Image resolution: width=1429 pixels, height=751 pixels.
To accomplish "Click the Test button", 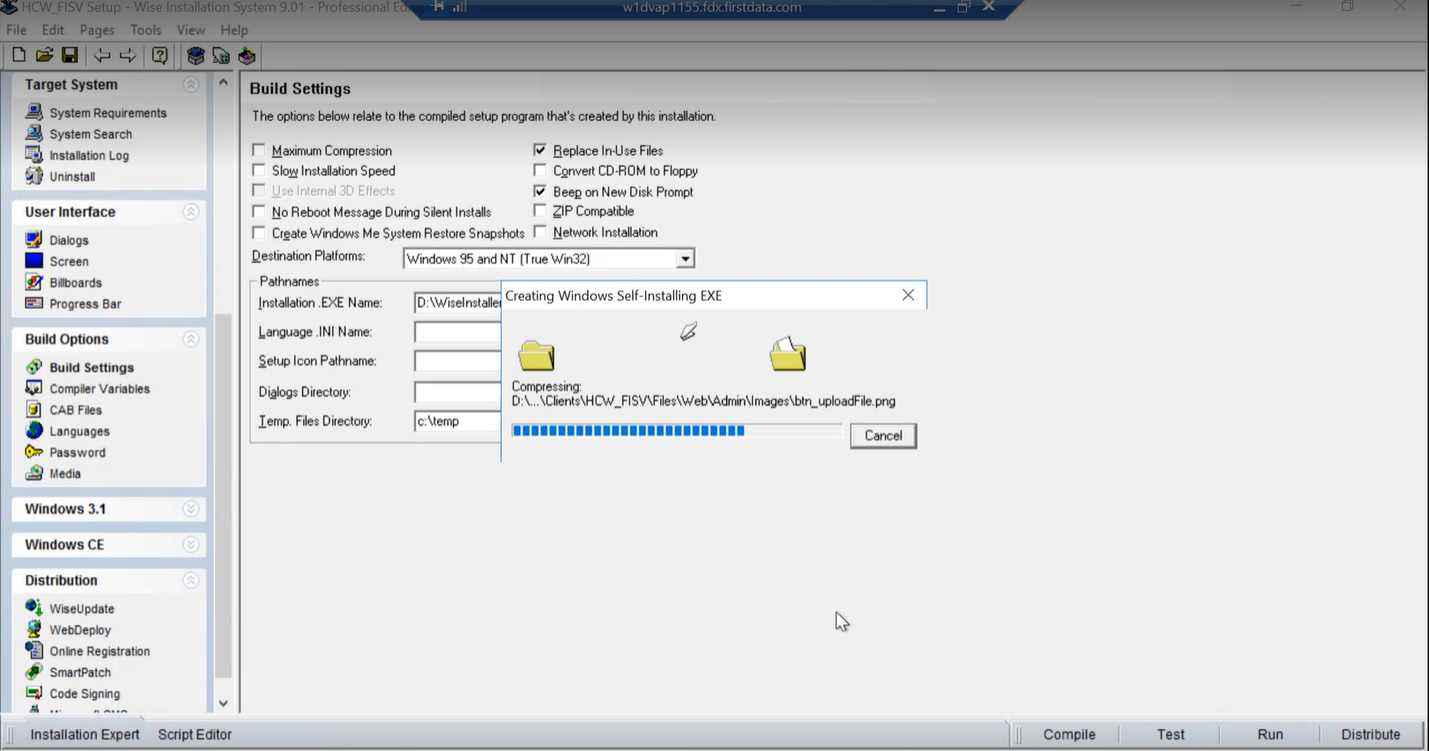I will click(1171, 734).
